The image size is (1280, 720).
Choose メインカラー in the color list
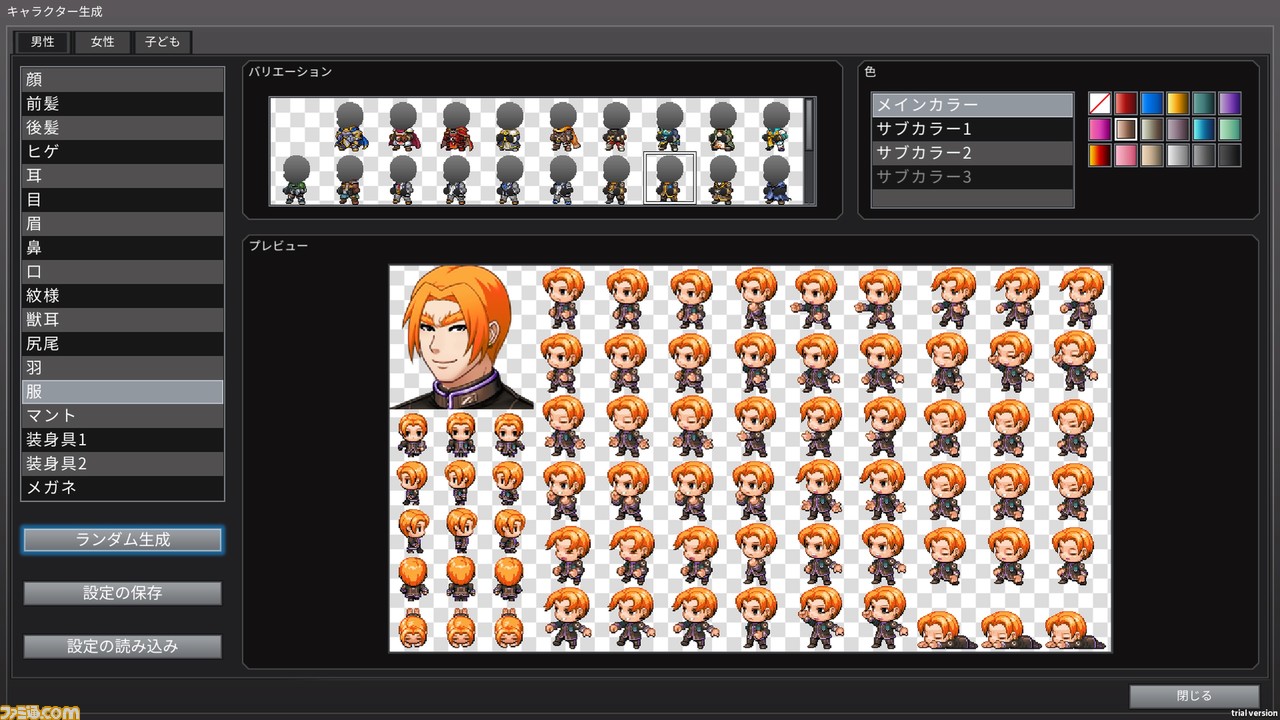(x=972, y=104)
